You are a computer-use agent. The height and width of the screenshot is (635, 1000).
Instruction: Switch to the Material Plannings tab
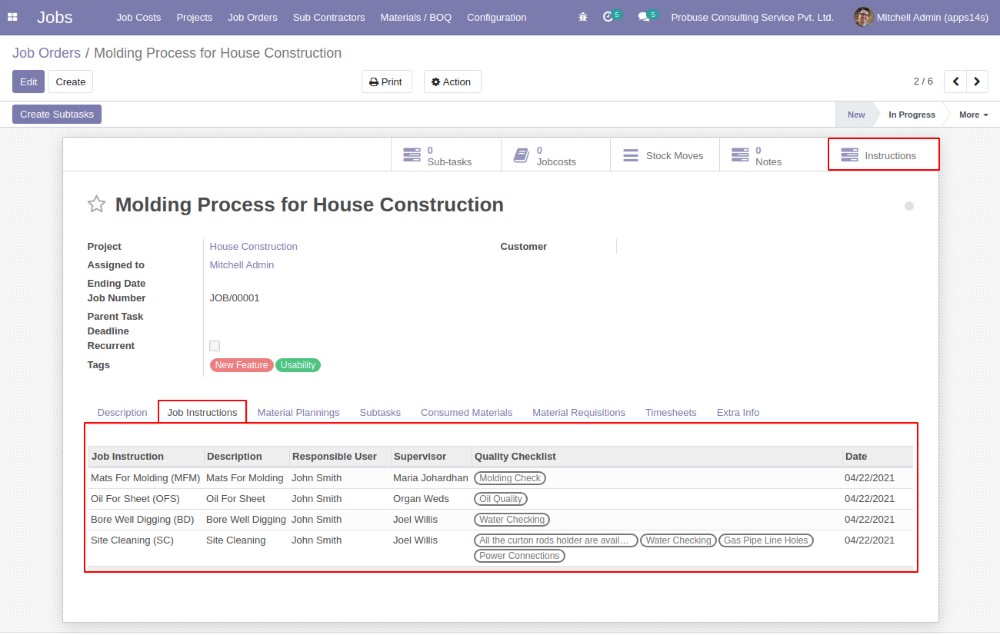298,412
